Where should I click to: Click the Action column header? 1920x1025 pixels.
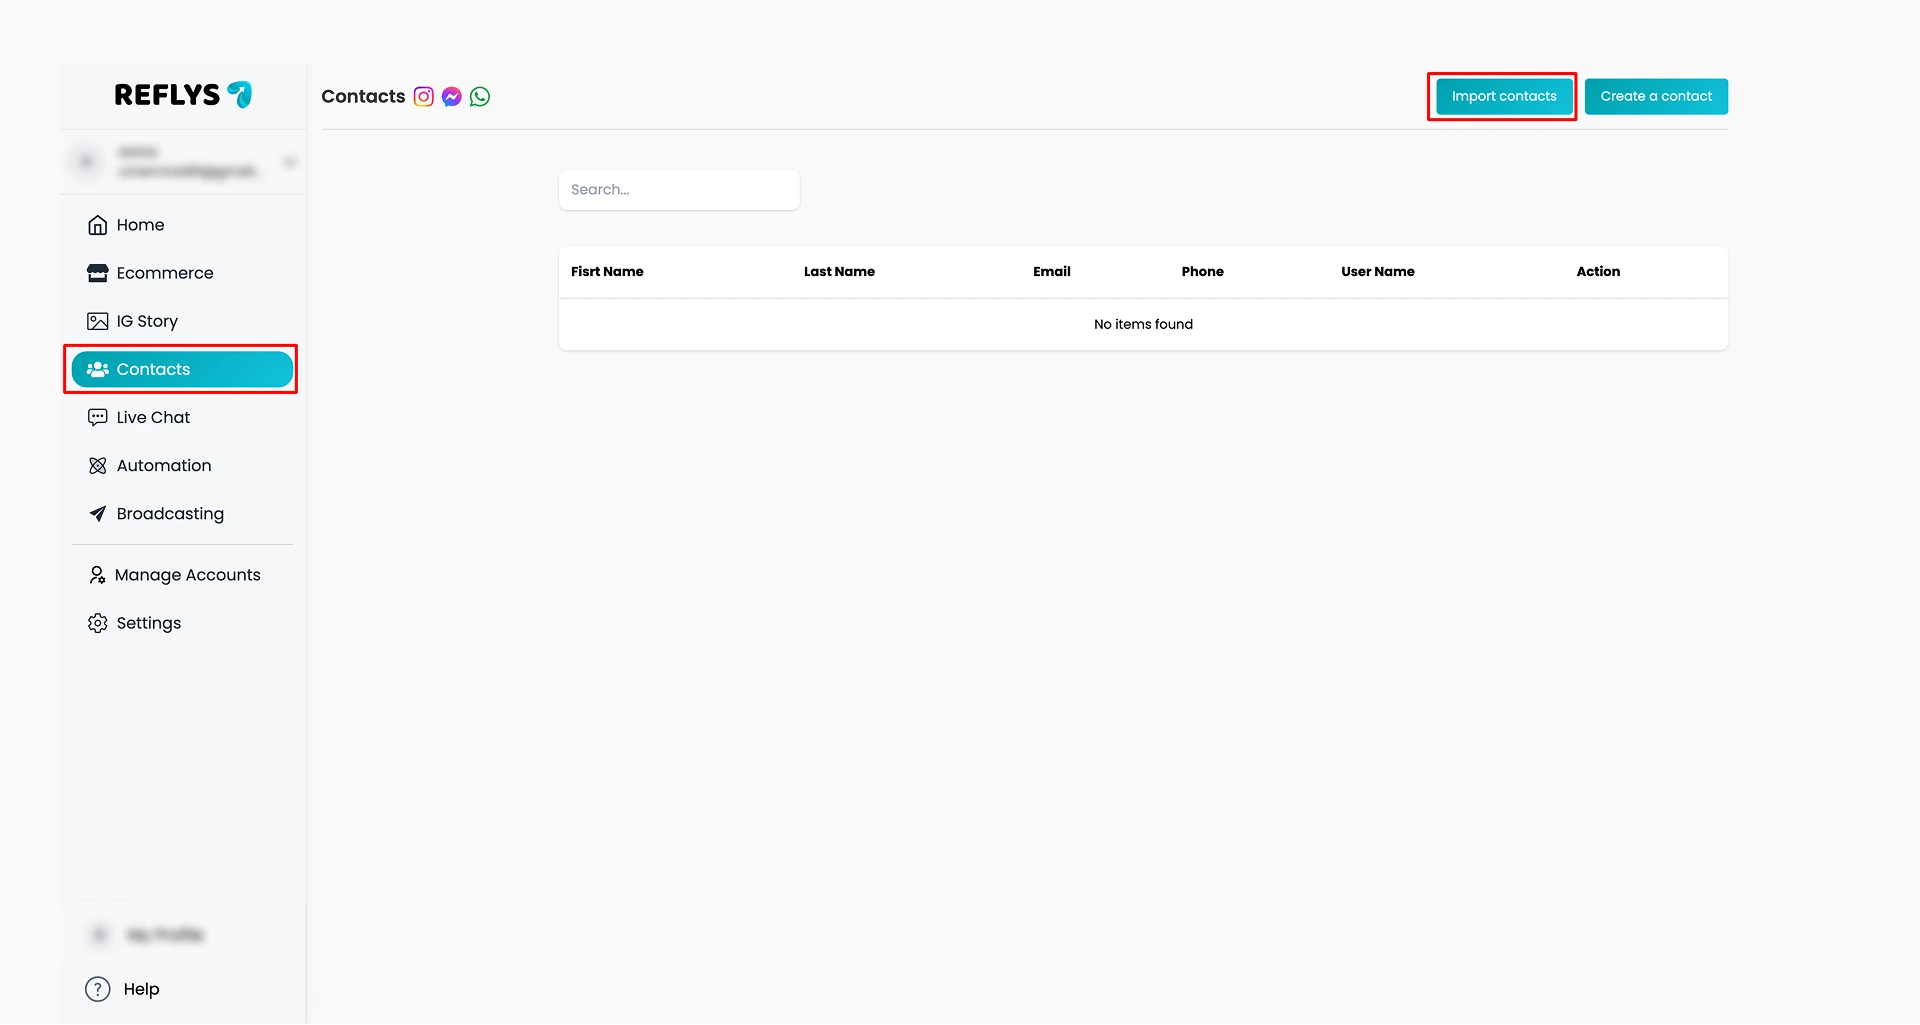click(x=1598, y=272)
